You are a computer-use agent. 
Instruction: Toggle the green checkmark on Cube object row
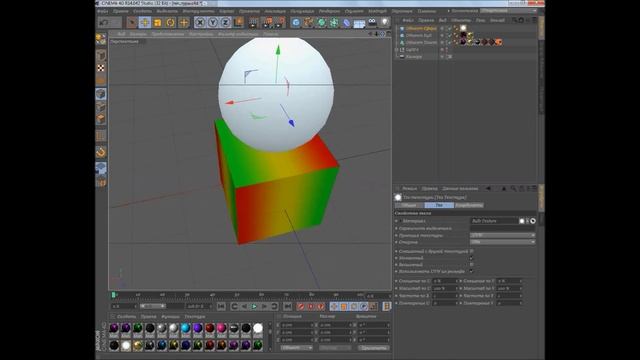(449, 36)
